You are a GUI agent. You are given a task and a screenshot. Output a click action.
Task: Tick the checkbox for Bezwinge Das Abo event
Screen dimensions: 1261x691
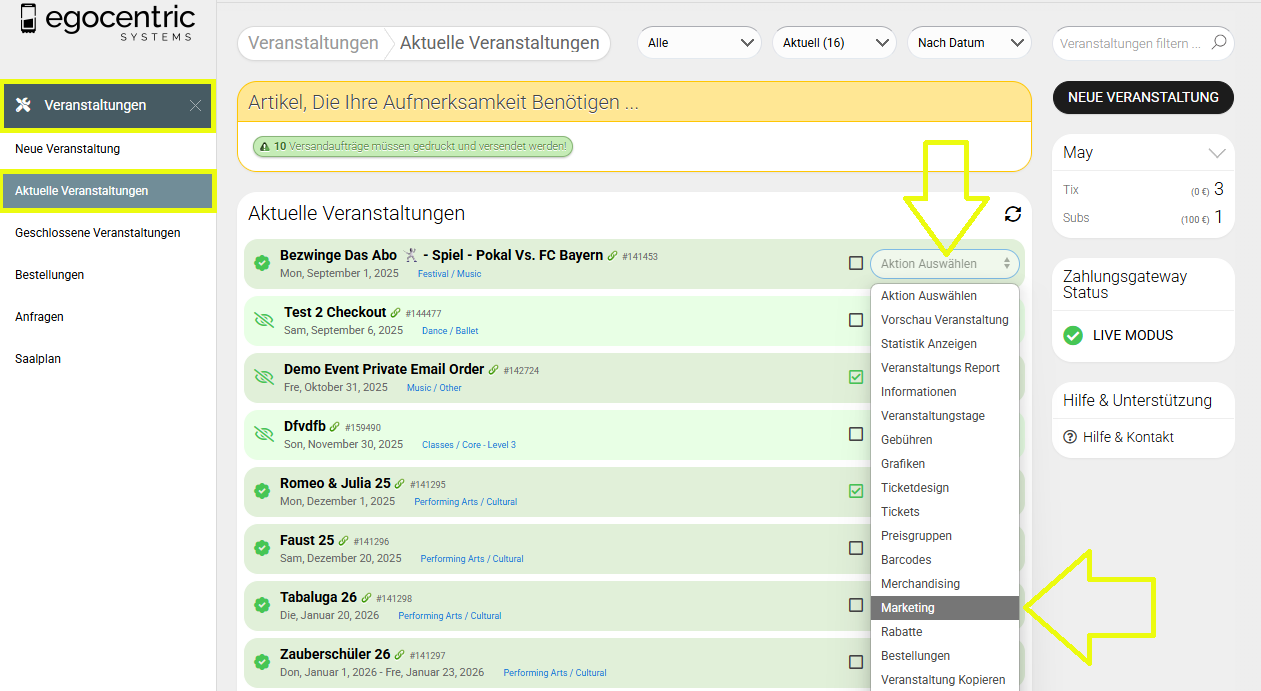tap(856, 263)
